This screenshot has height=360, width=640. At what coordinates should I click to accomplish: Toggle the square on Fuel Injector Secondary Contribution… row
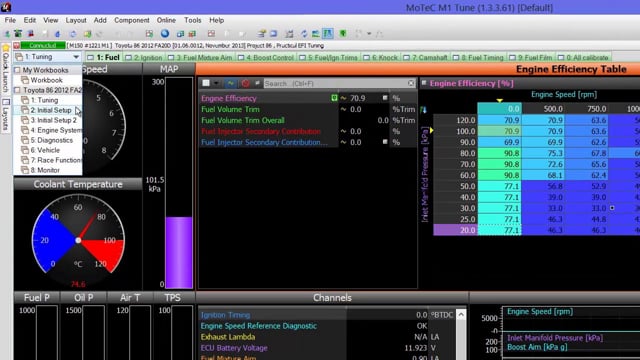385,142
